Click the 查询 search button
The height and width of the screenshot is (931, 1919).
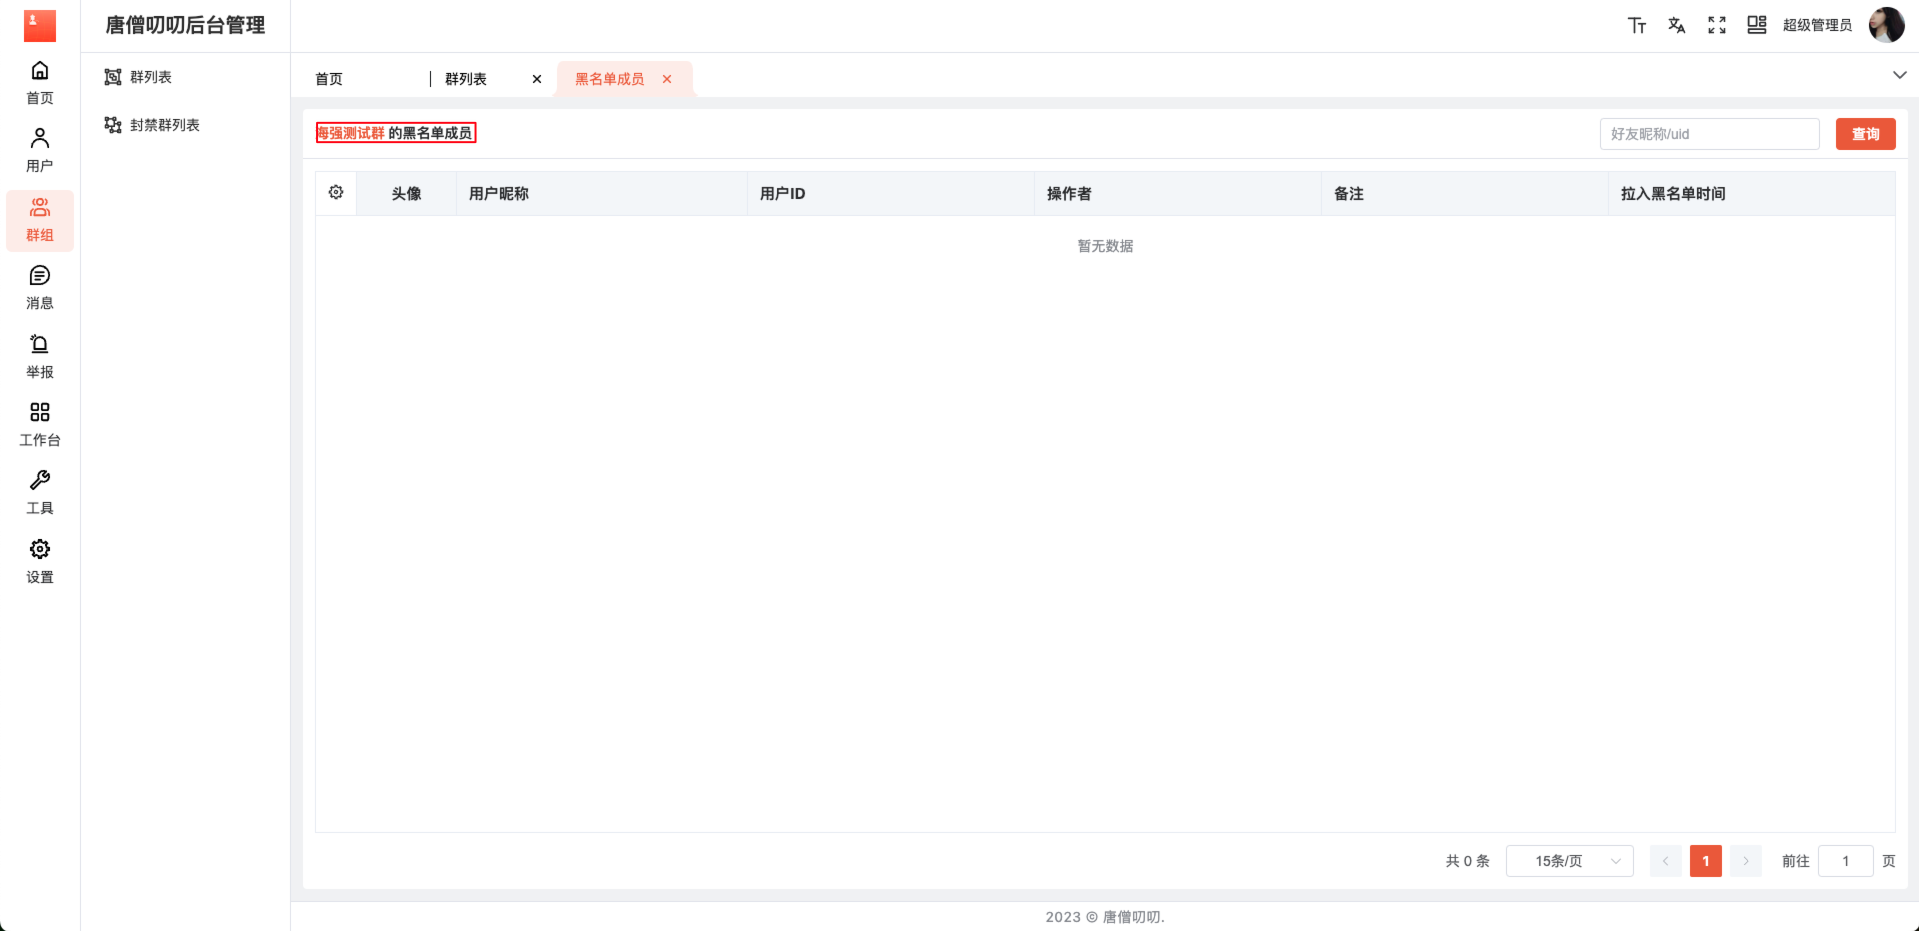point(1865,134)
